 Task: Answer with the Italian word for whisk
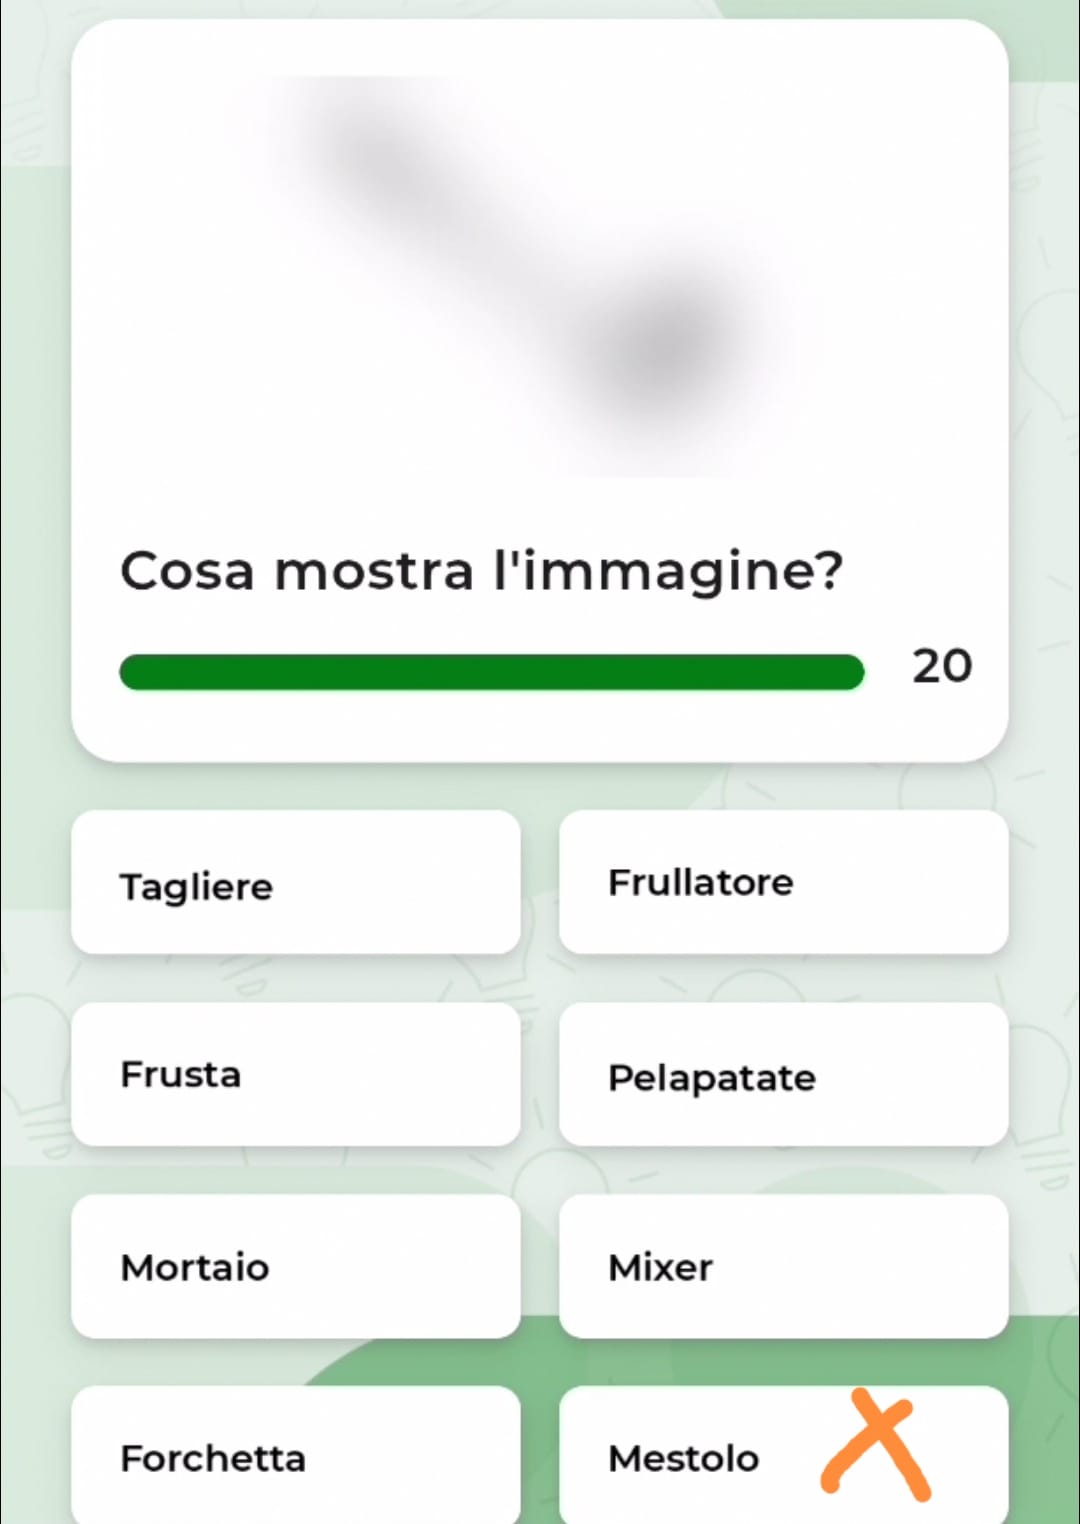(296, 1075)
